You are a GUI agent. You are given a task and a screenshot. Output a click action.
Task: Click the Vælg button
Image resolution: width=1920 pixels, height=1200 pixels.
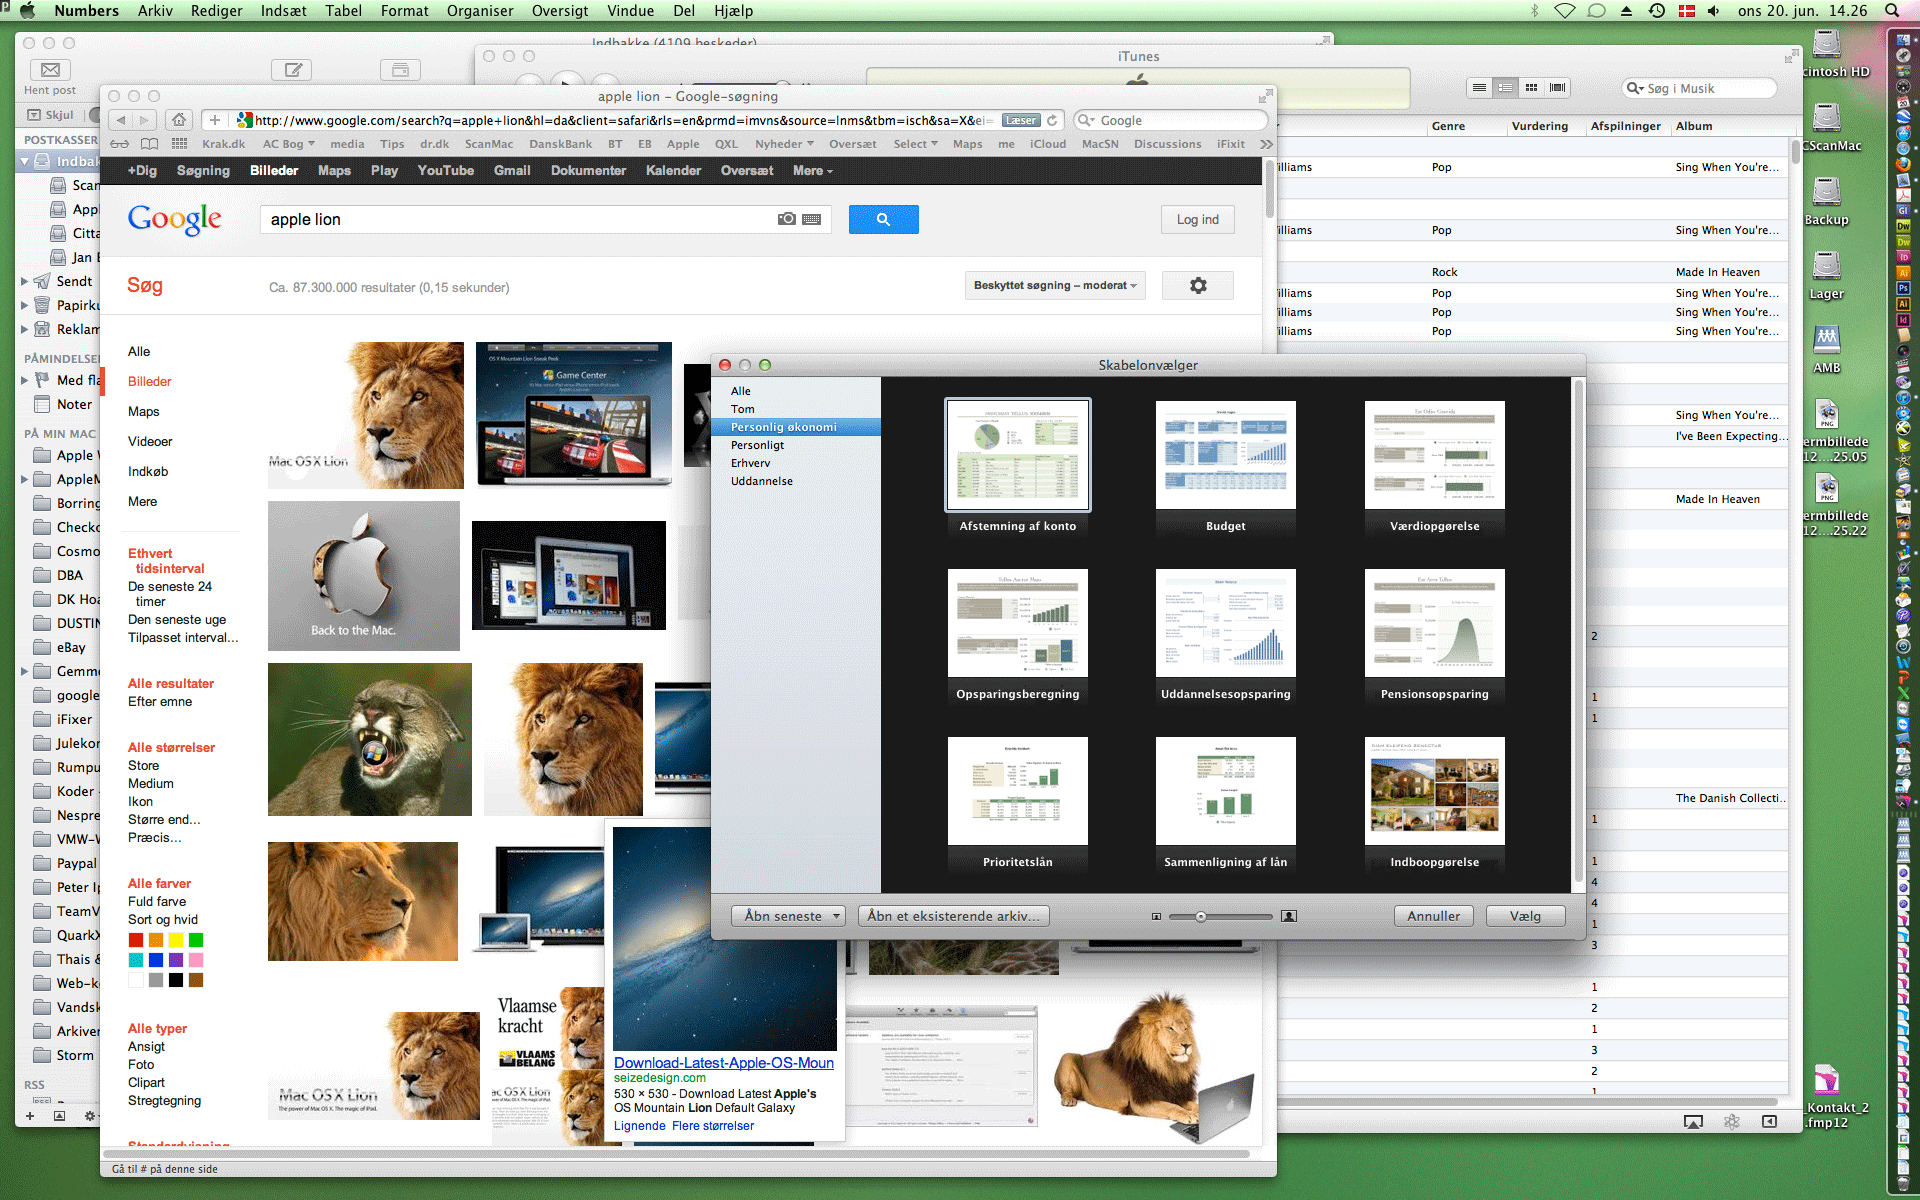(x=1524, y=916)
